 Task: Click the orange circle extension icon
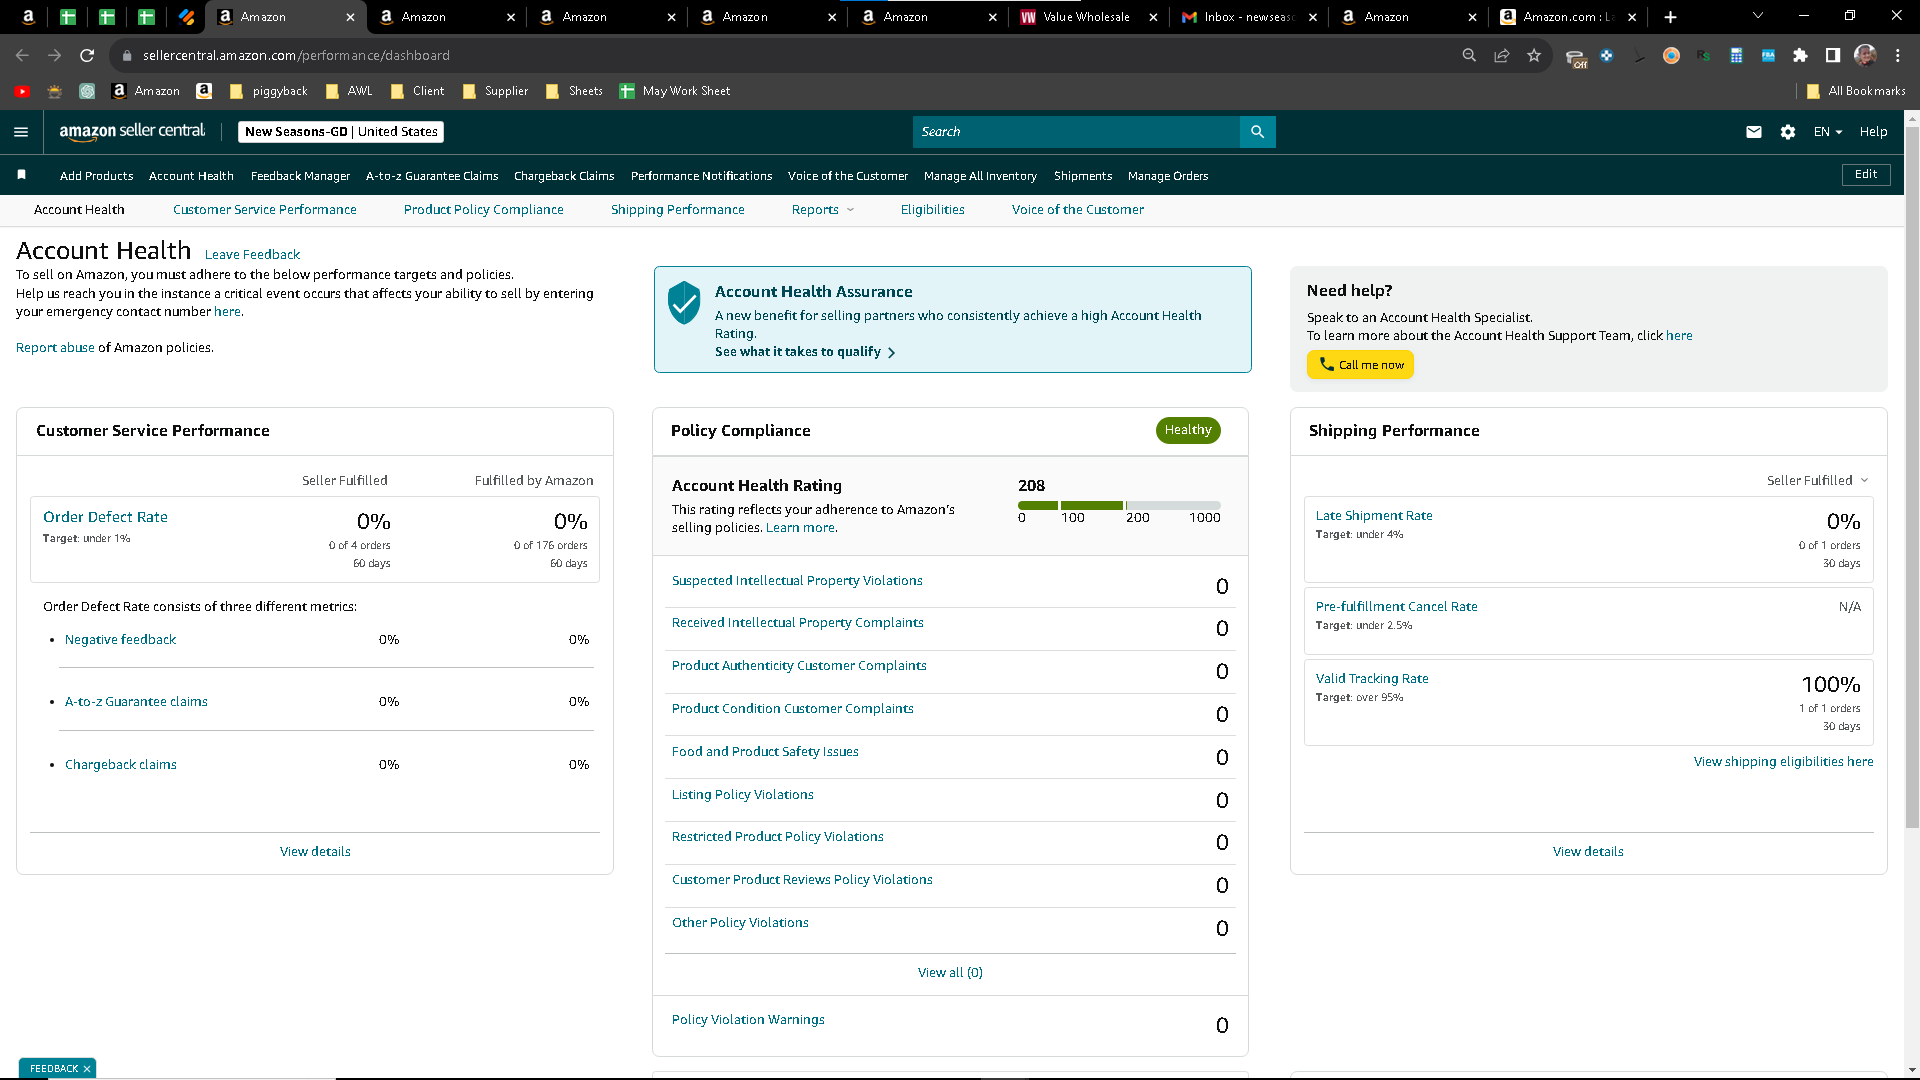coord(1671,56)
